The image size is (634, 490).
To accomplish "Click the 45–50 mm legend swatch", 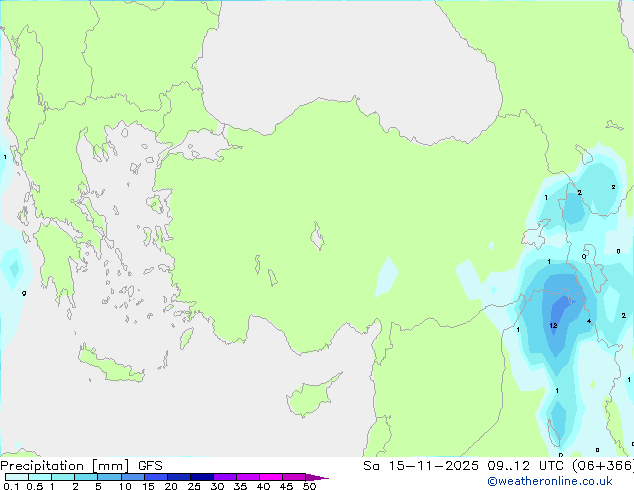I will 294,477.
